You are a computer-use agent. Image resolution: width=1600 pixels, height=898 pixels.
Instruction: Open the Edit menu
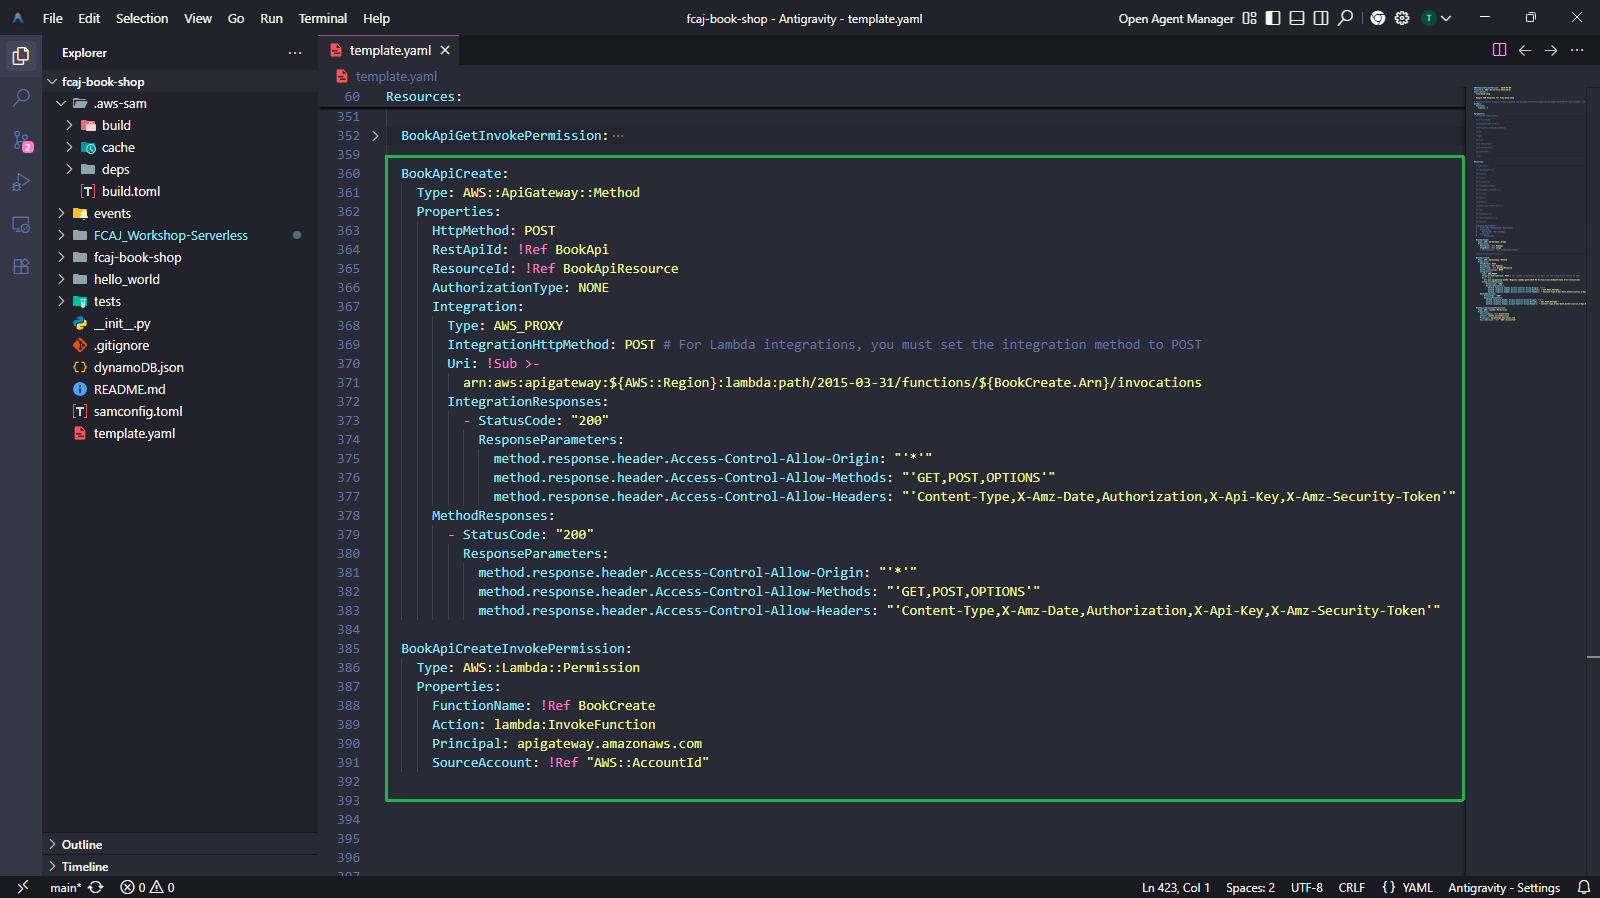click(x=89, y=18)
